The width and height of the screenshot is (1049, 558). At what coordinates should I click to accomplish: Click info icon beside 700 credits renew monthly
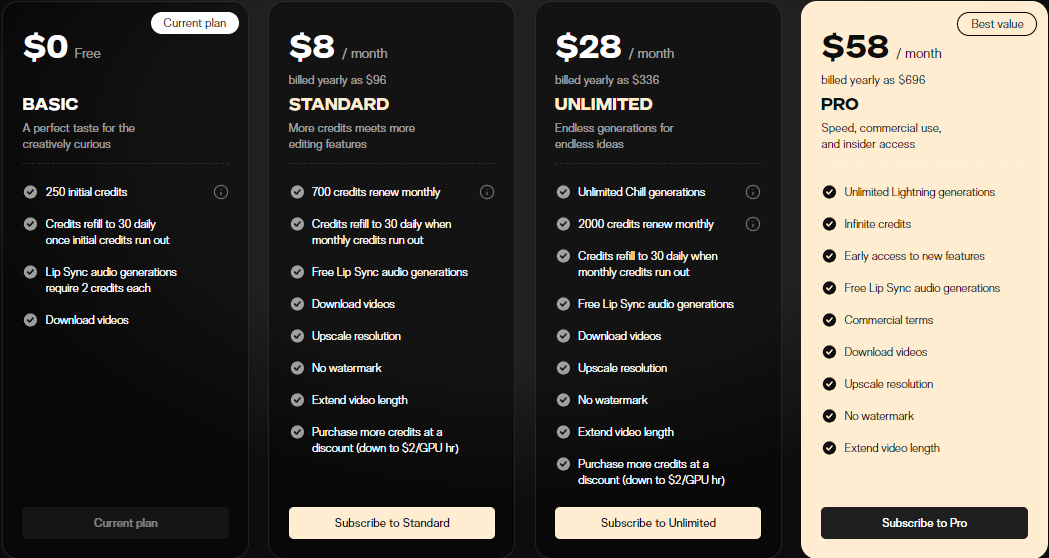487,192
